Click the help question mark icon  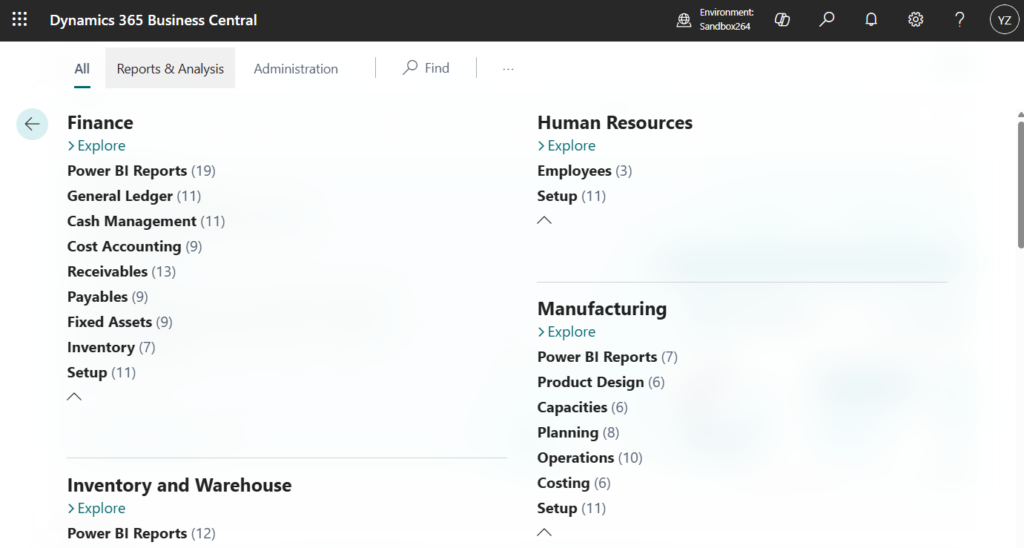pos(959,20)
